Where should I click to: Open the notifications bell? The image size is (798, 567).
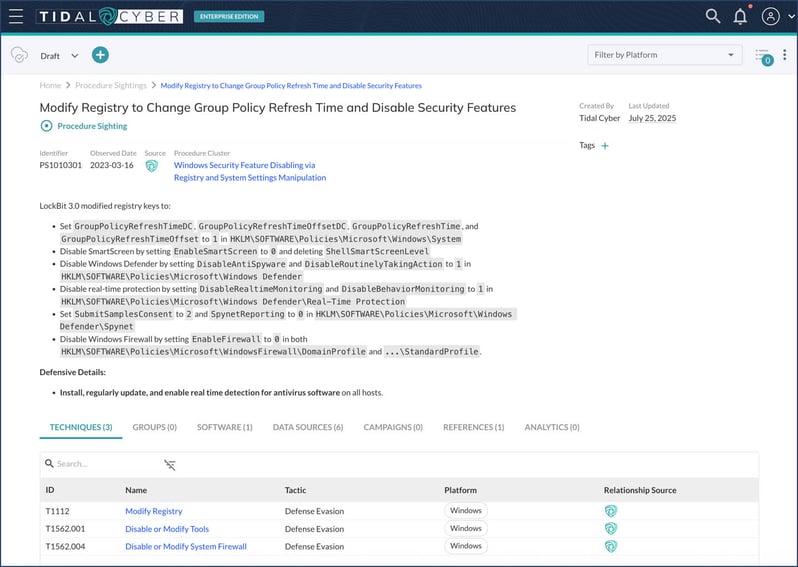740,16
